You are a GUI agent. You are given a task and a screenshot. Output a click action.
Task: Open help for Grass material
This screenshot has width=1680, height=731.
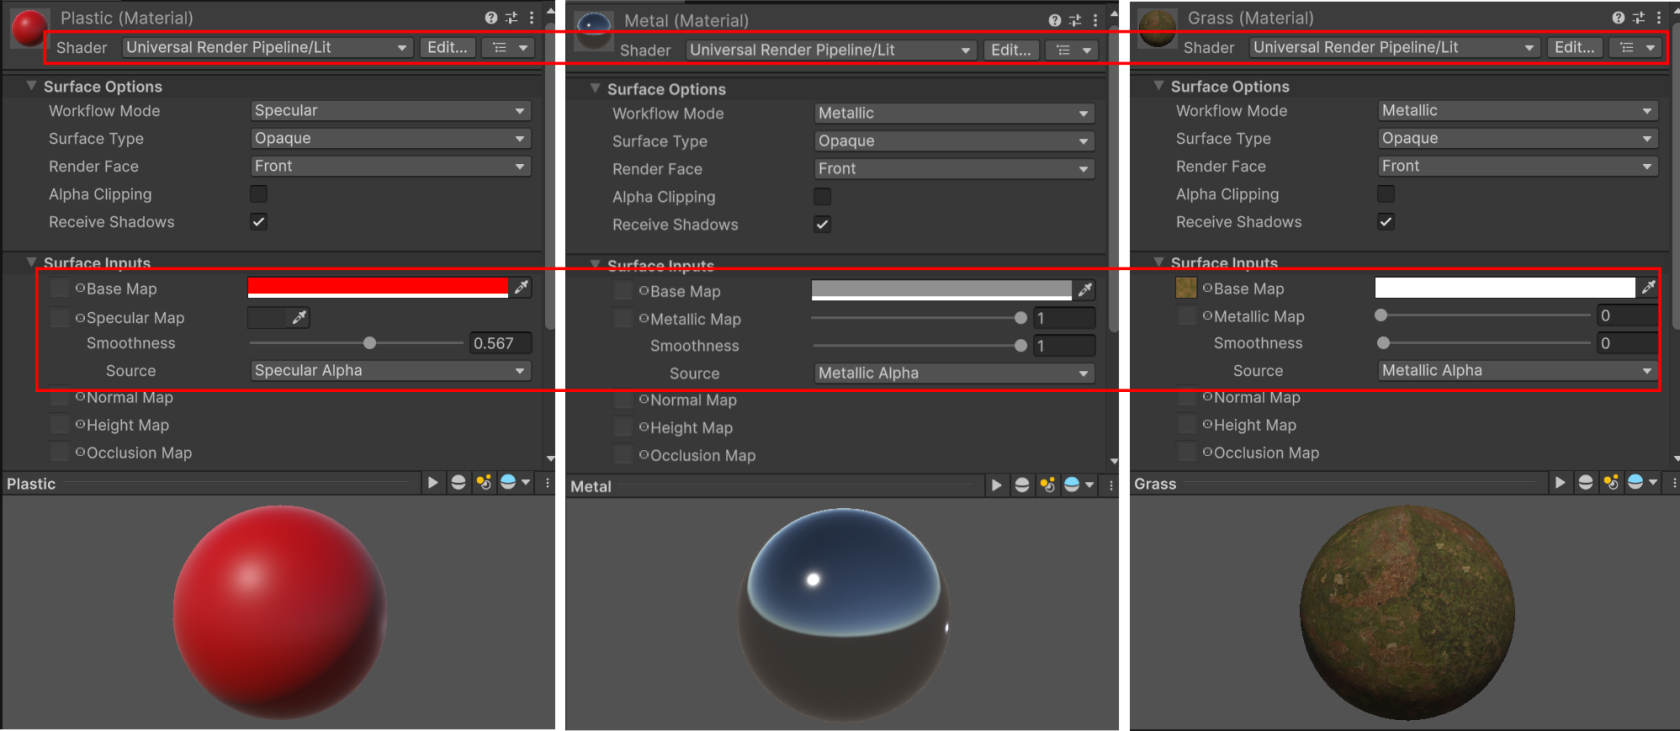point(1618,18)
